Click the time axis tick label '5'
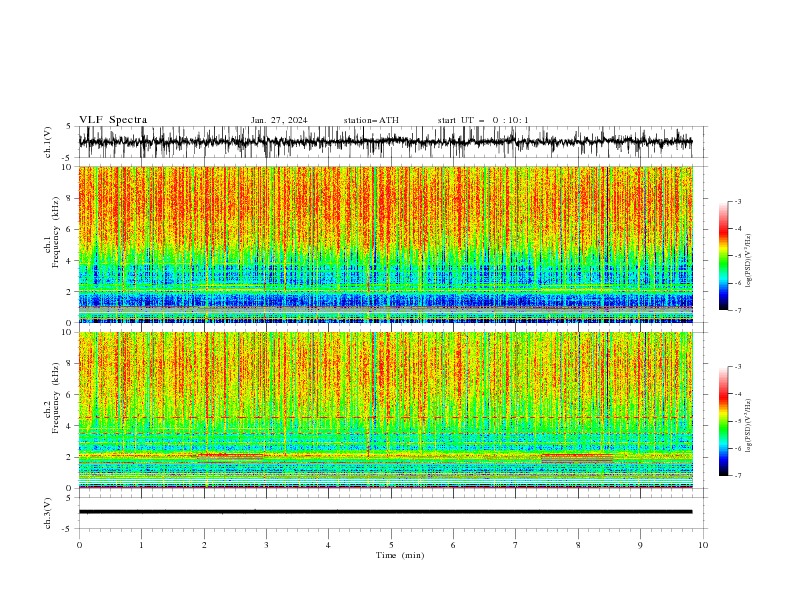The height and width of the screenshot is (612, 792). [391, 545]
